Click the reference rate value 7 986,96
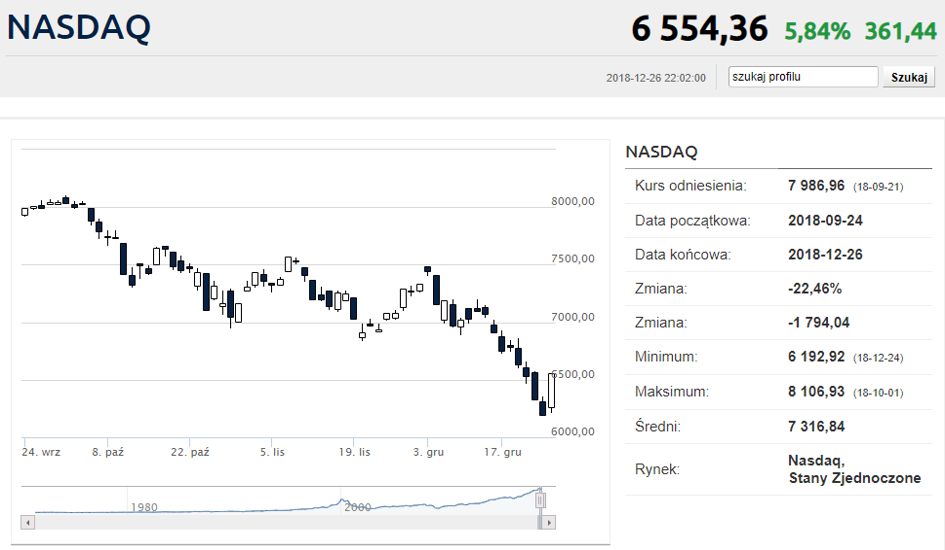 click(816, 186)
